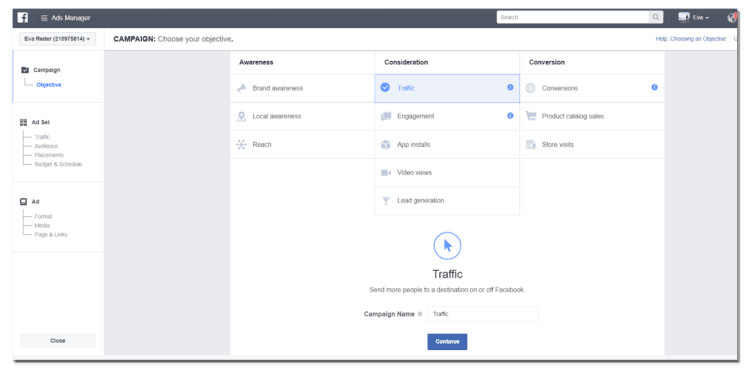This screenshot has height=369, width=750.
Task: Click the Ad section icon
Action: (x=23, y=201)
